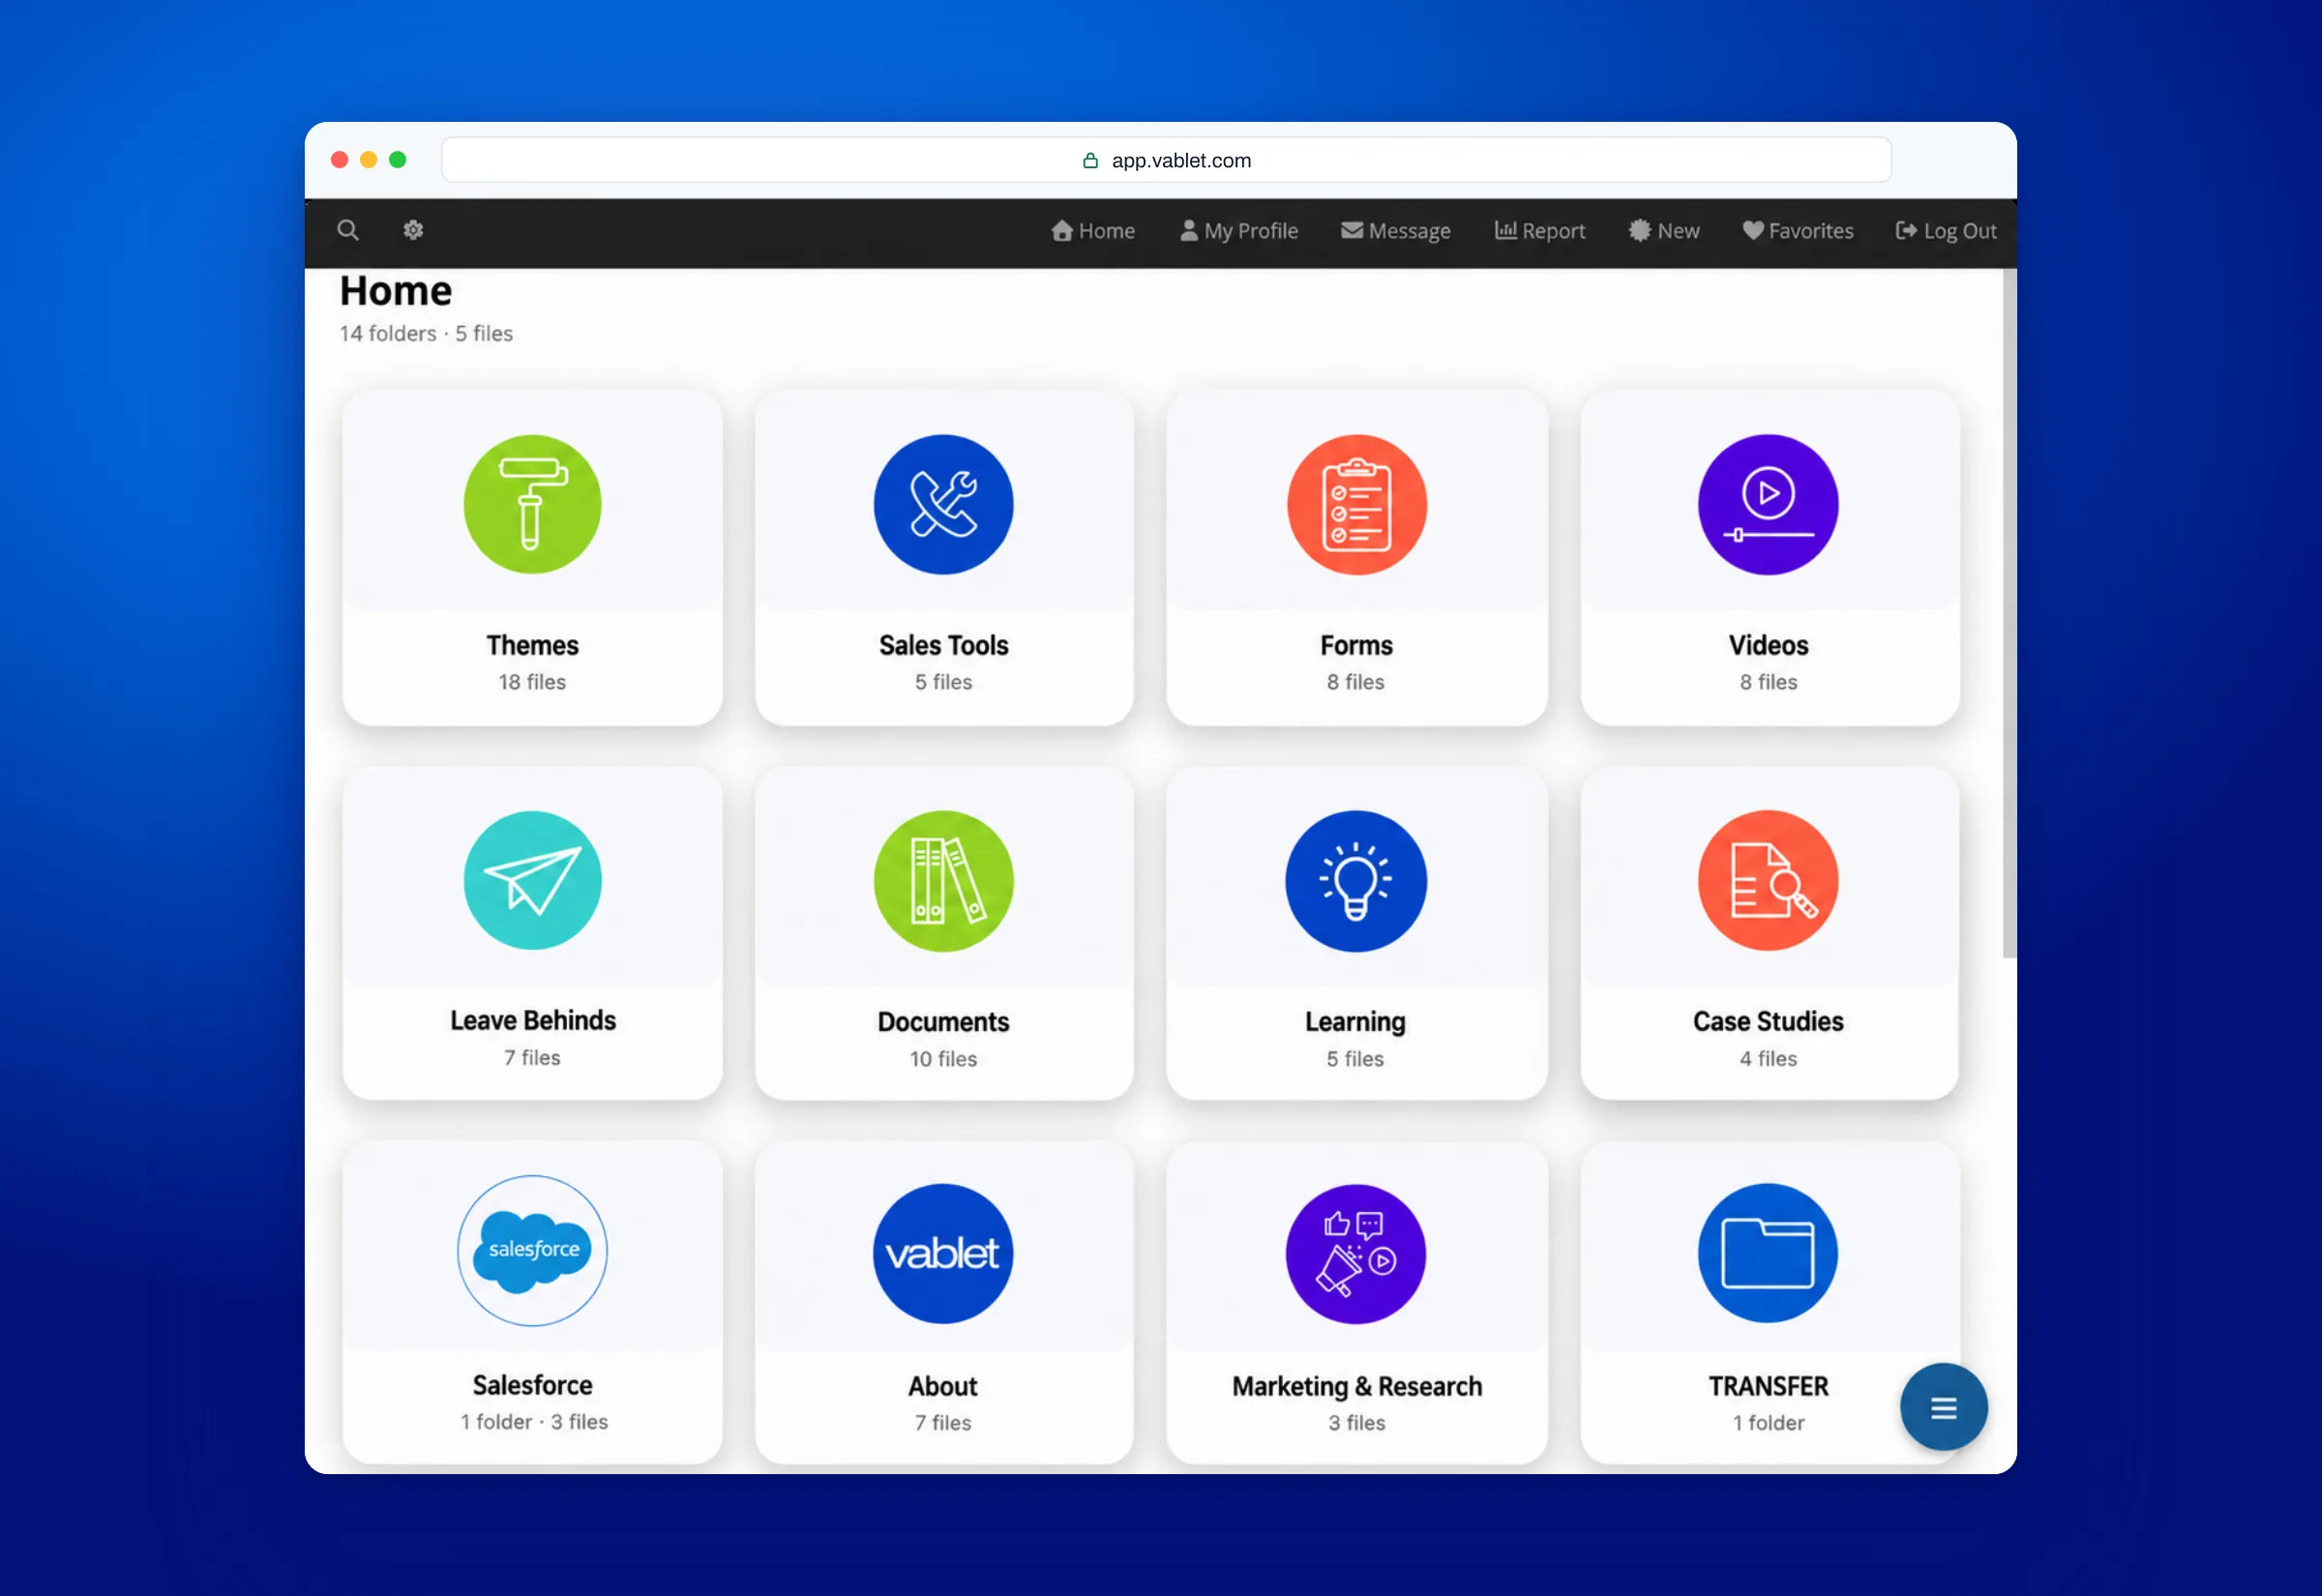The image size is (2322, 1596).
Task: Click the page vertical scrollbar
Action: point(2009,612)
